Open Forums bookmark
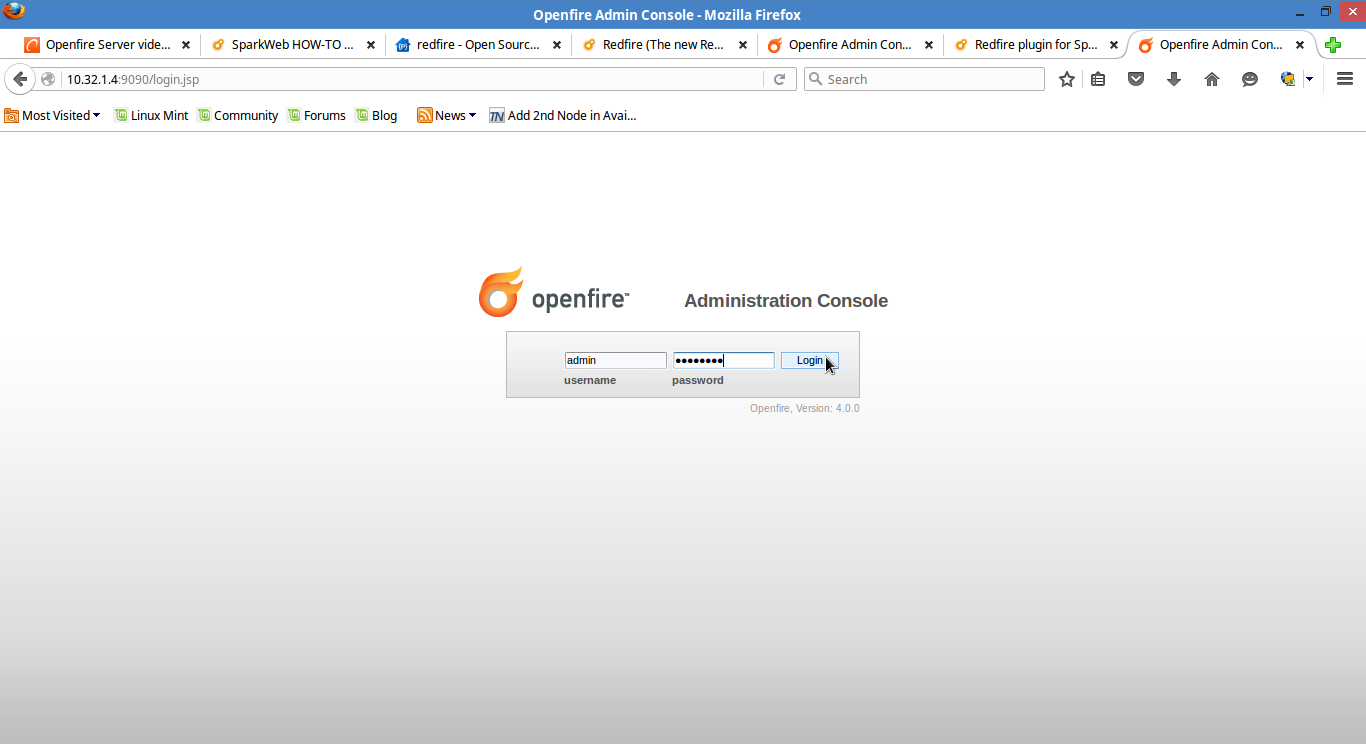Viewport: 1366px width, 744px height. pos(316,115)
